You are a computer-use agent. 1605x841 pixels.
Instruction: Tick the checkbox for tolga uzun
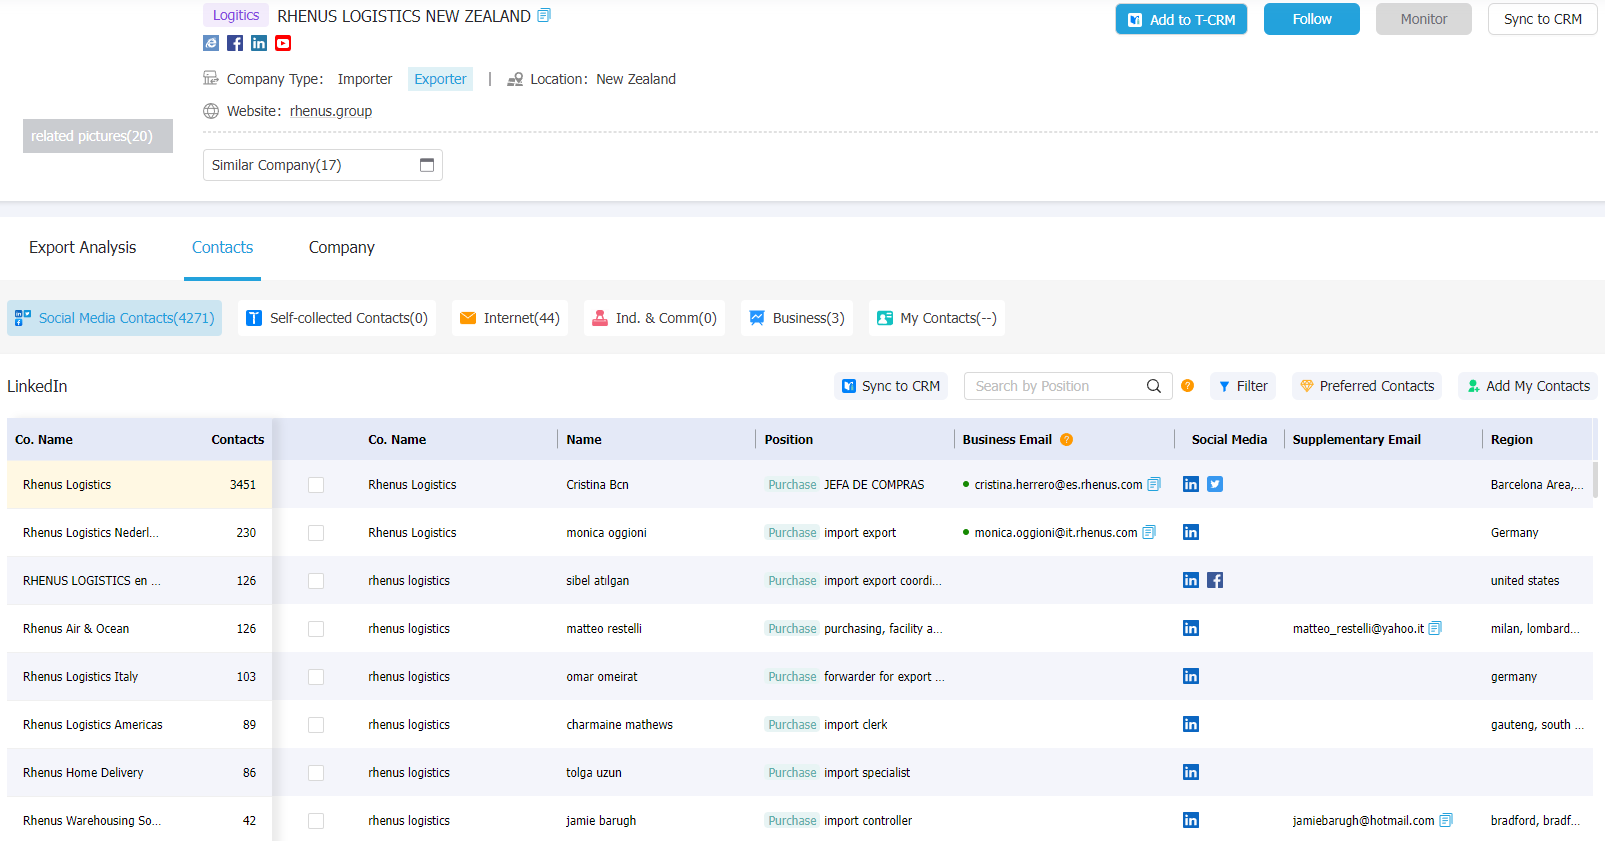316,773
